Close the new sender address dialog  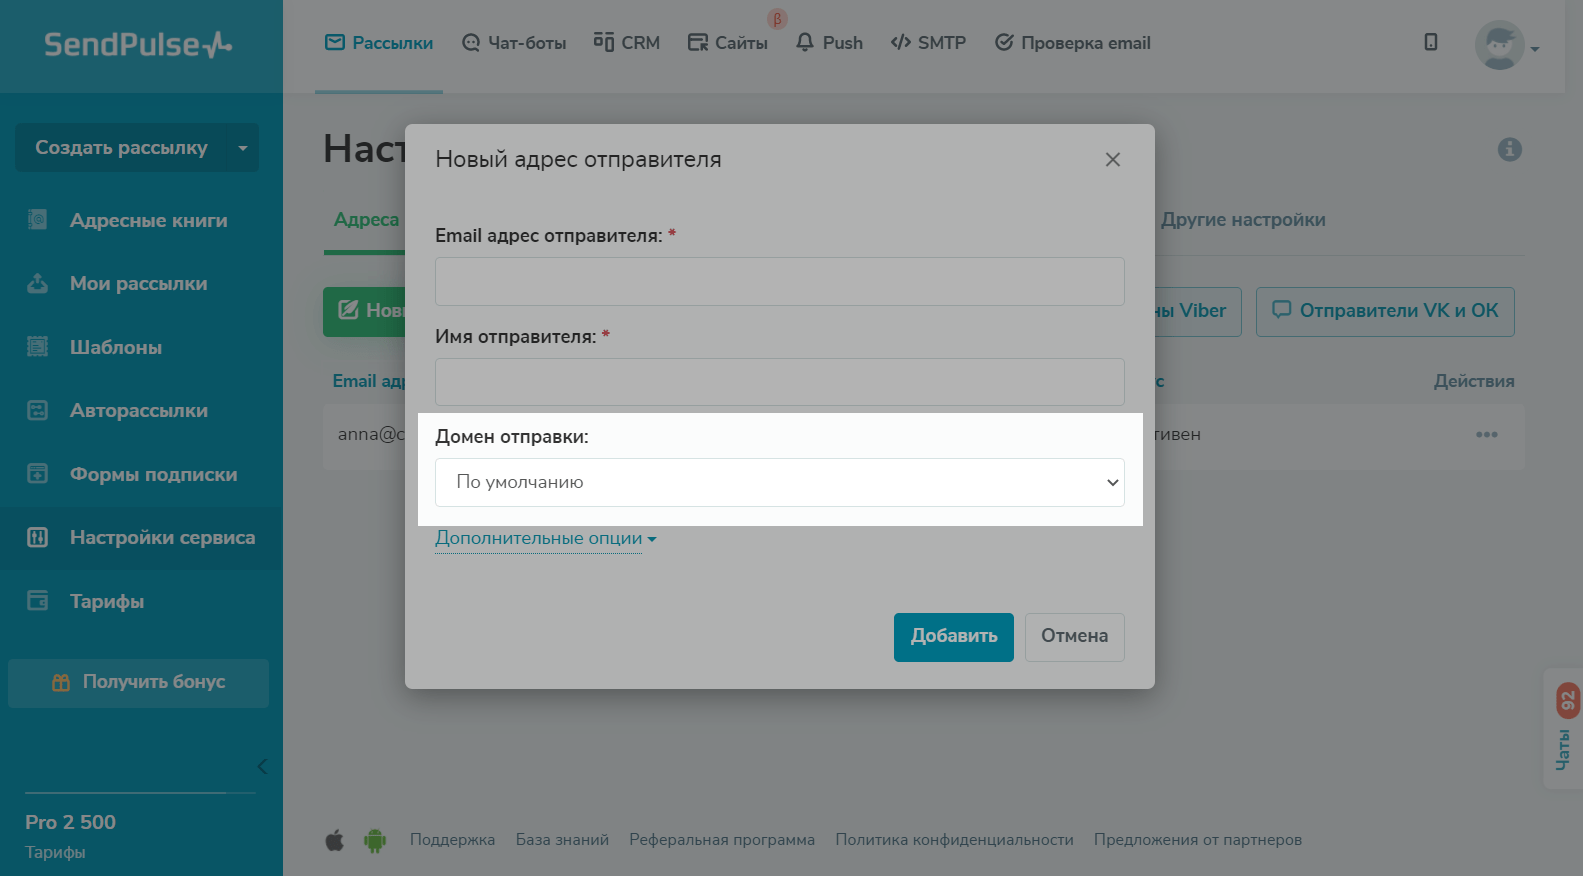tap(1112, 160)
